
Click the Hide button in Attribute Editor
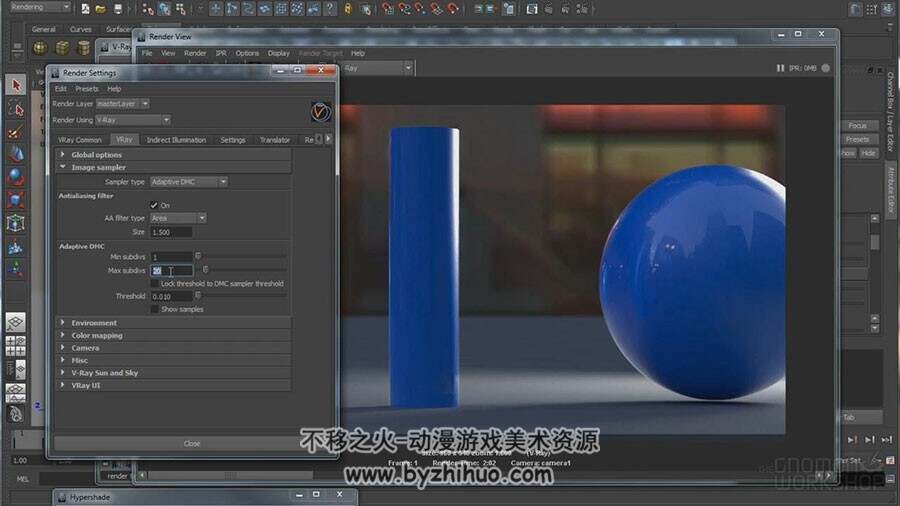868,153
